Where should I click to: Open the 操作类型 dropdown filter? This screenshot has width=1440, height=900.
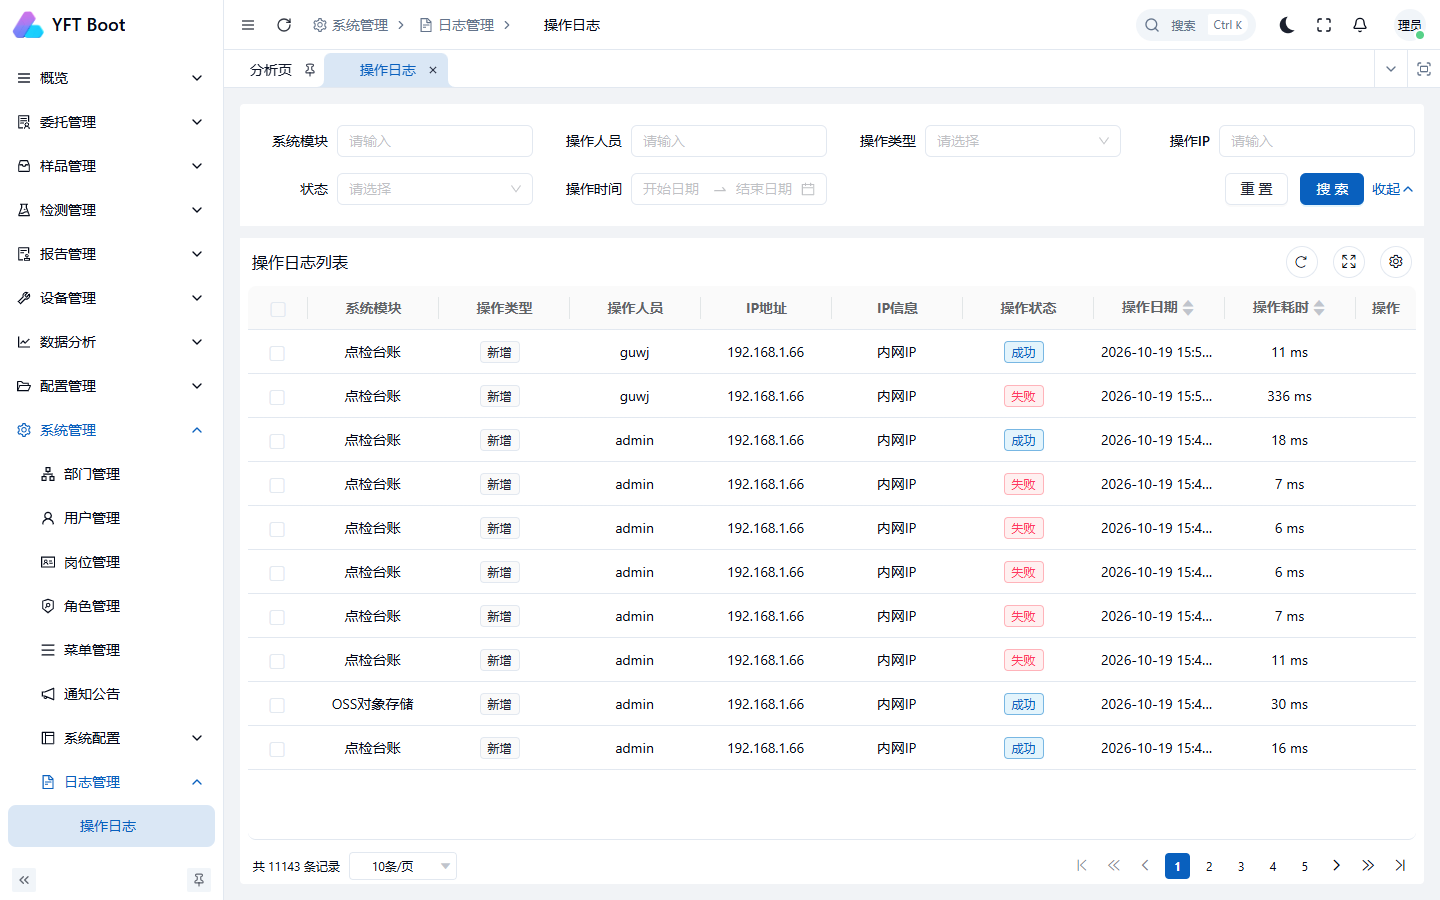pyautogui.click(x=1023, y=141)
